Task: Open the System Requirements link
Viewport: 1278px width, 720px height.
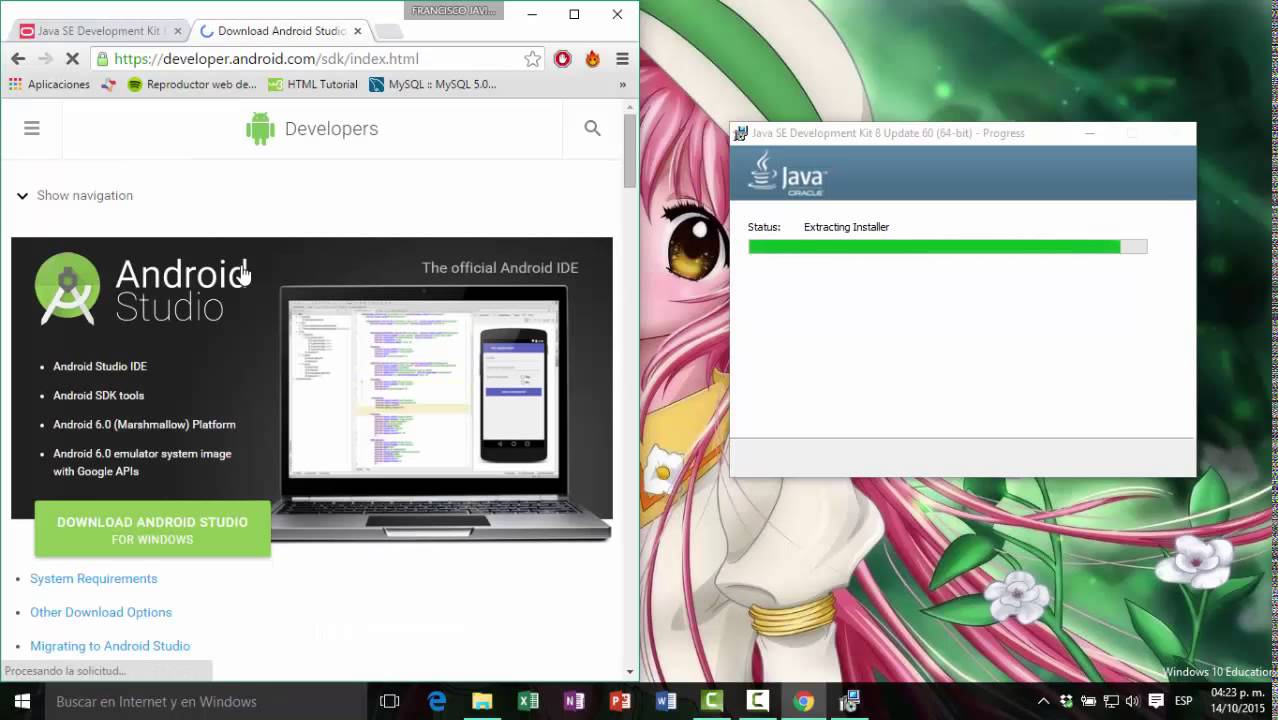Action: point(94,579)
